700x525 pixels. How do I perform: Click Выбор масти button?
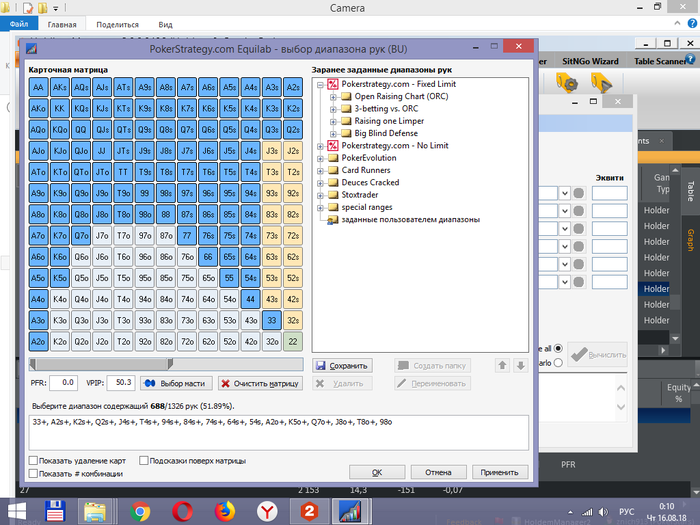pyautogui.click(x=177, y=383)
